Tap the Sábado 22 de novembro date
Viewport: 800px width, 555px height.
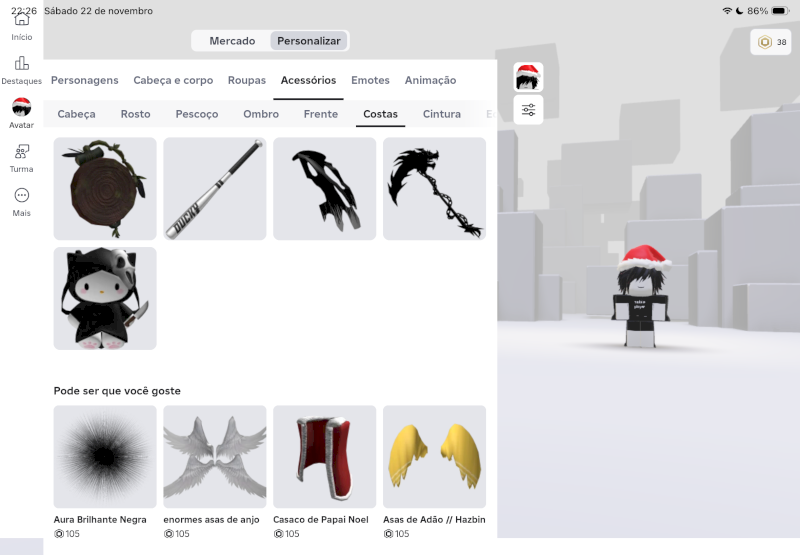tap(98, 11)
